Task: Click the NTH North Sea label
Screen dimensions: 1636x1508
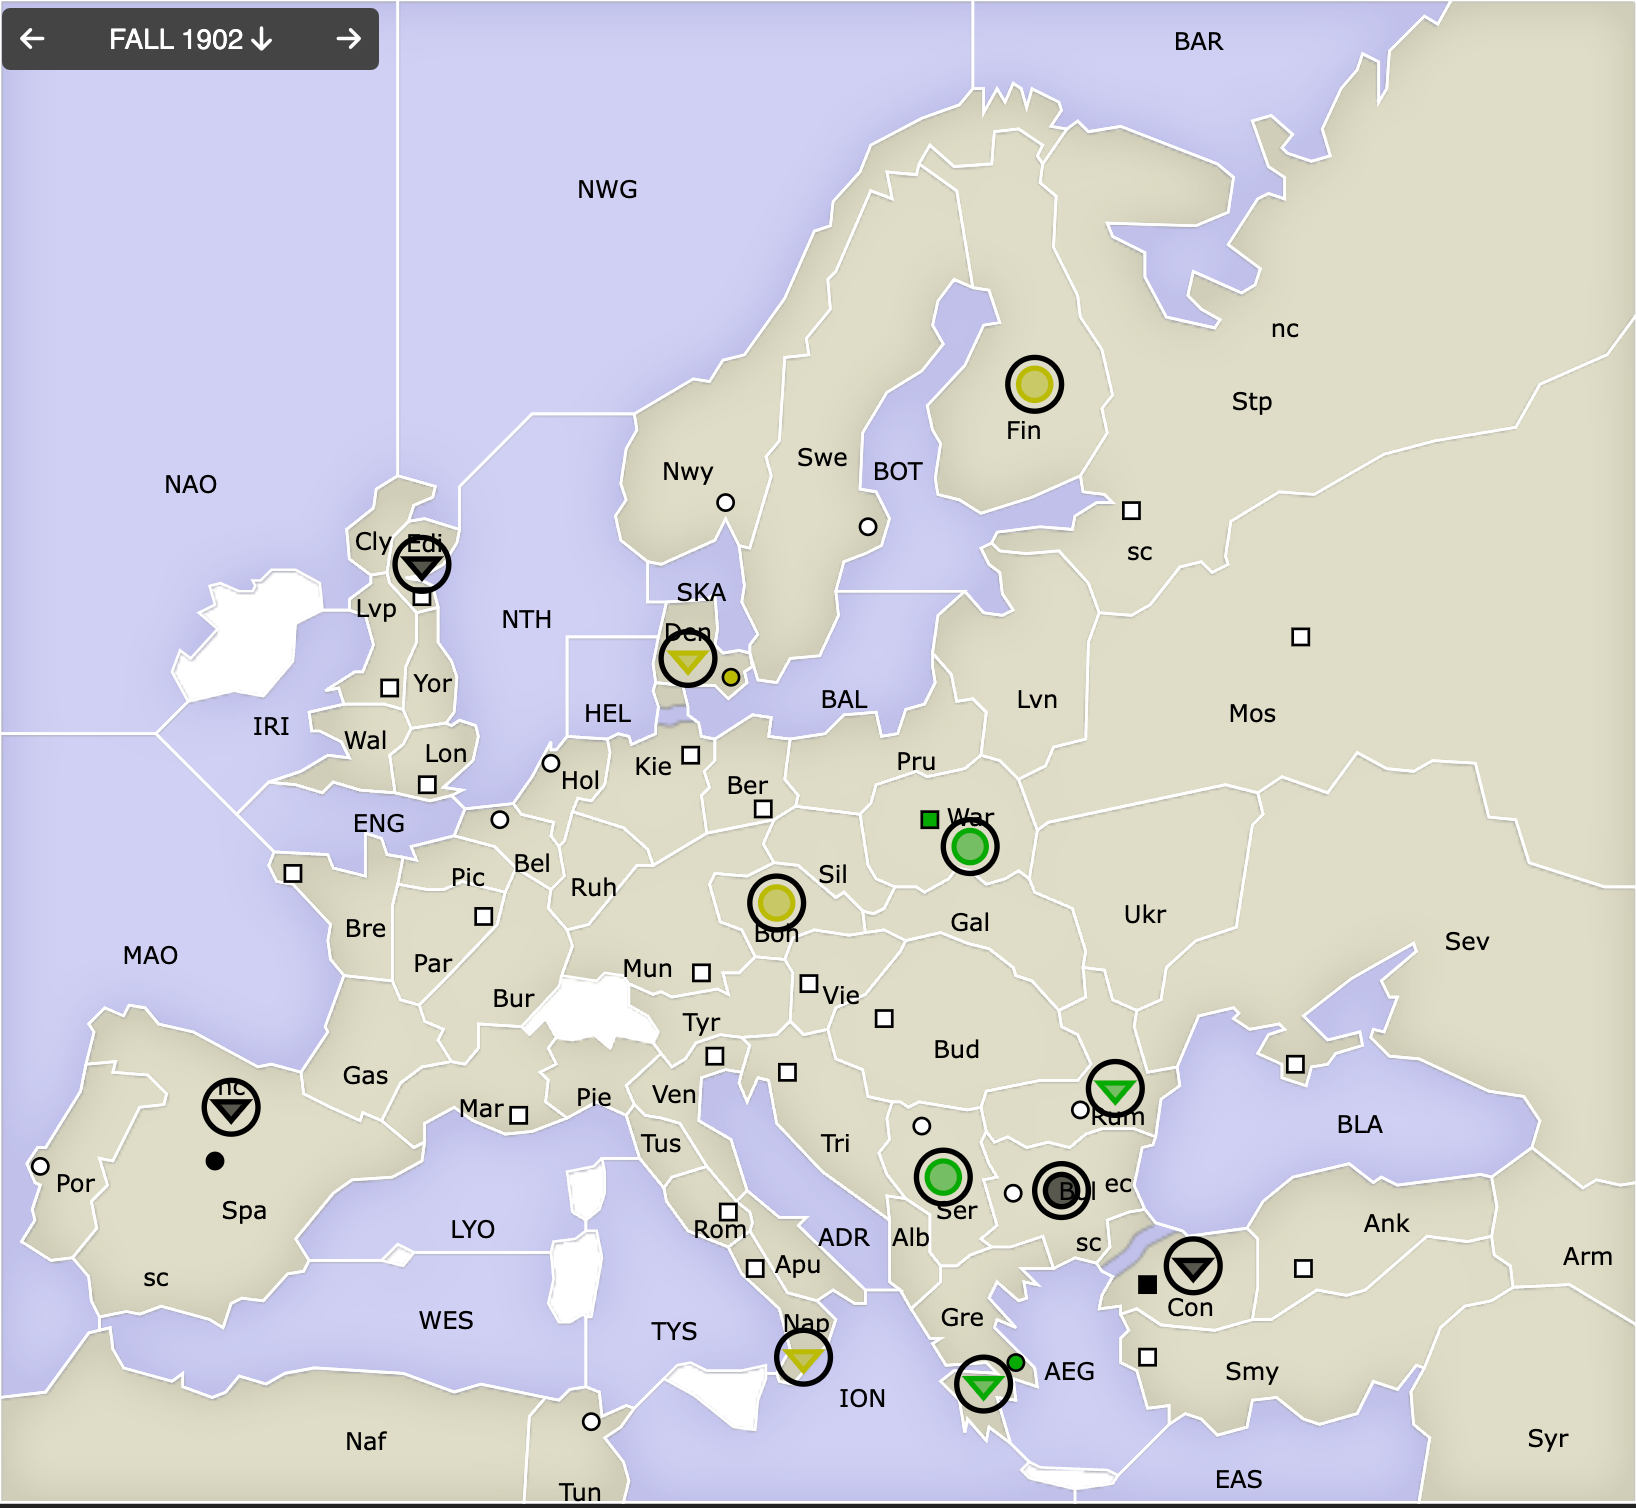Action: pyautogui.click(x=526, y=620)
